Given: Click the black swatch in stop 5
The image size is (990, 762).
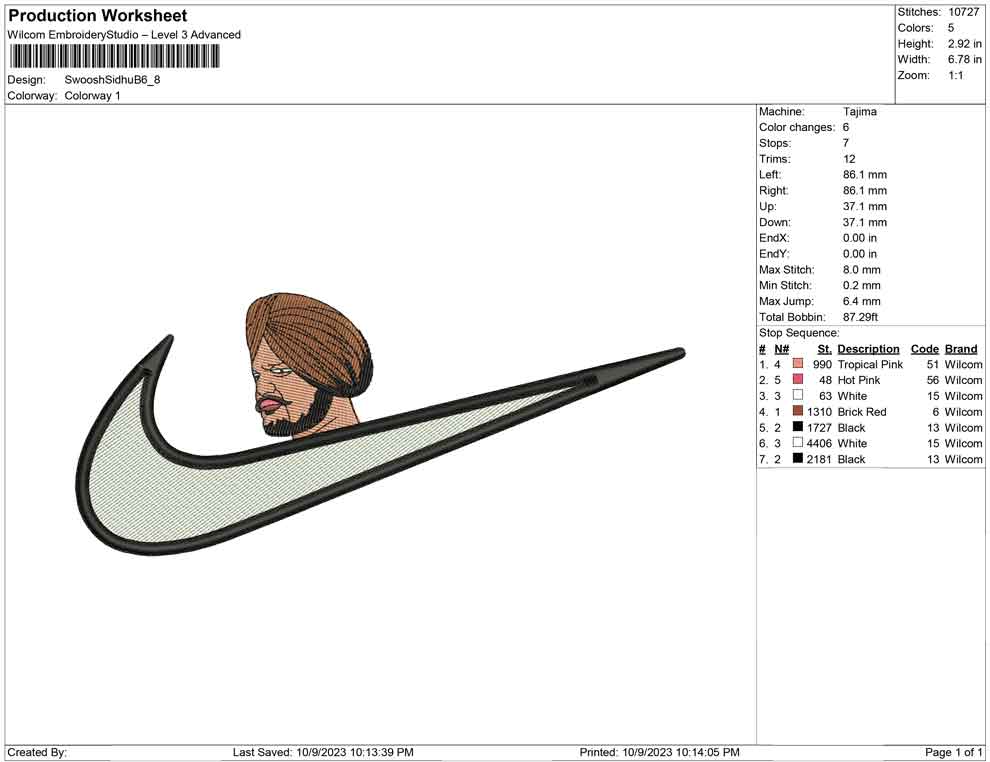Looking at the screenshot, I should coord(798,427).
